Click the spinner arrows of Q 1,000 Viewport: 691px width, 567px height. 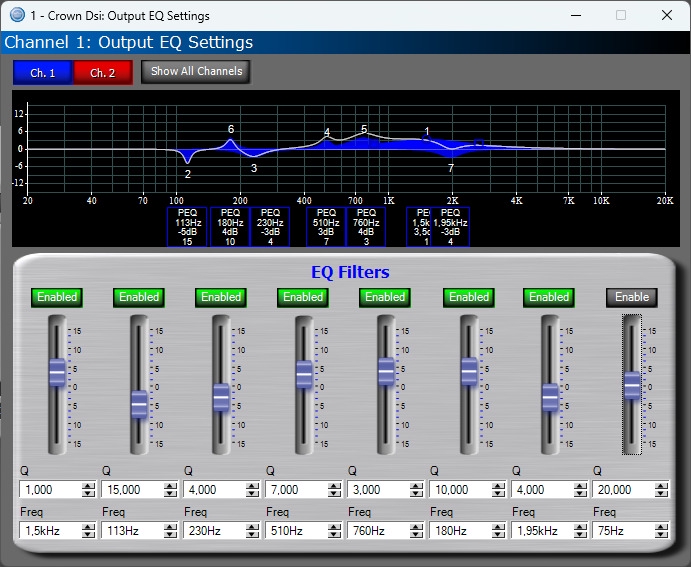point(88,489)
